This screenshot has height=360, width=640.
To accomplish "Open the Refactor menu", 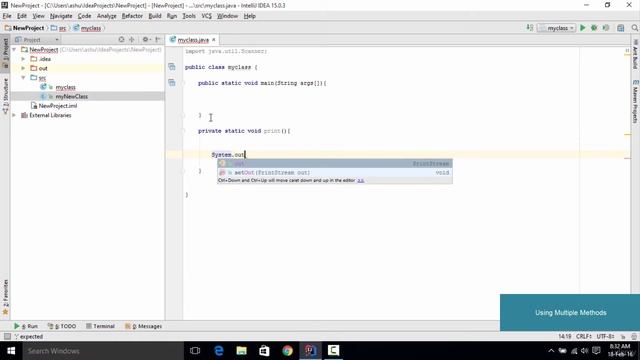I will (x=132, y=16).
